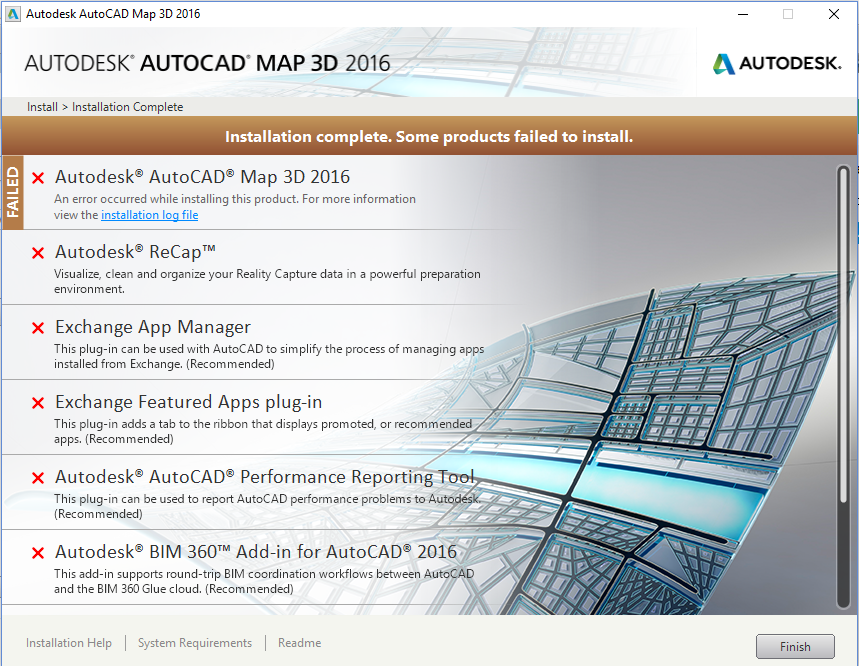Click the Installation Complete breadcrumb

[127, 107]
